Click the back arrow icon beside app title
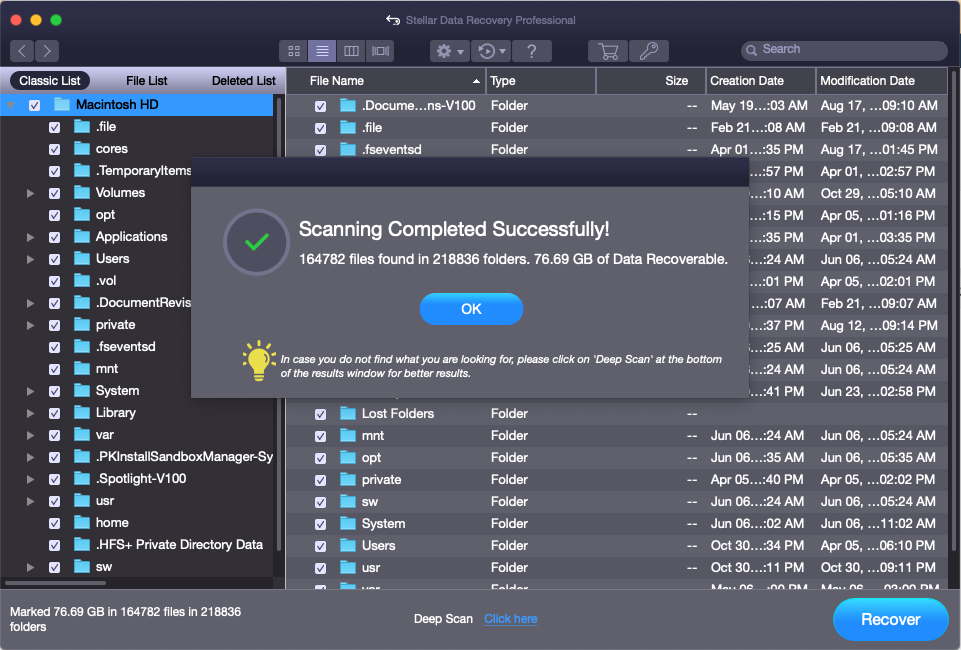Image resolution: width=961 pixels, height=650 pixels. [x=393, y=20]
